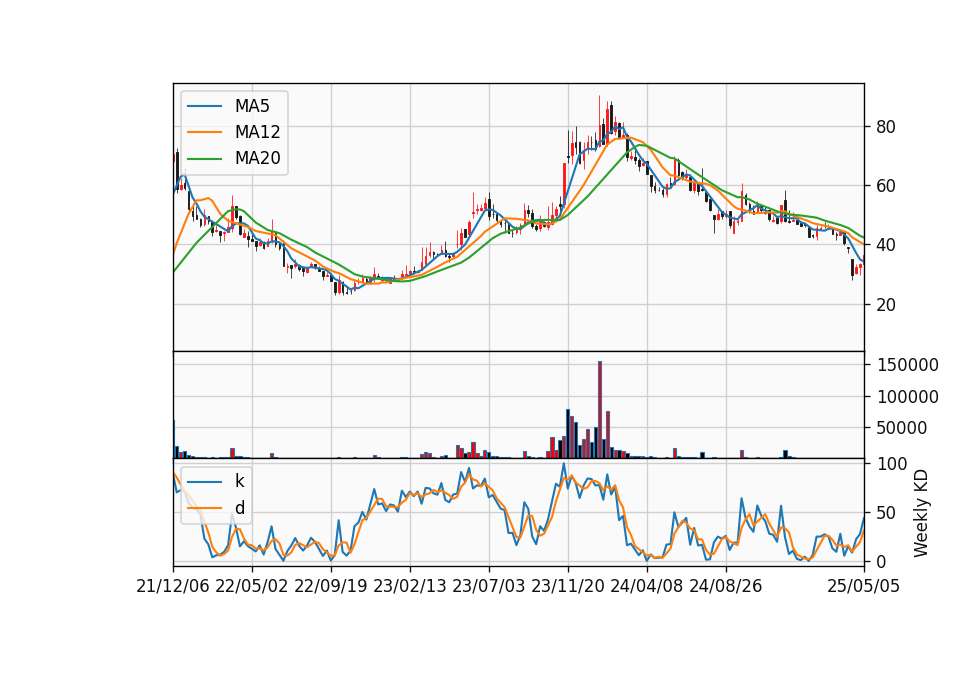This screenshot has width=960, height=690.
Task: Click the volume axis value 150000
Action: (x=907, y=365)
